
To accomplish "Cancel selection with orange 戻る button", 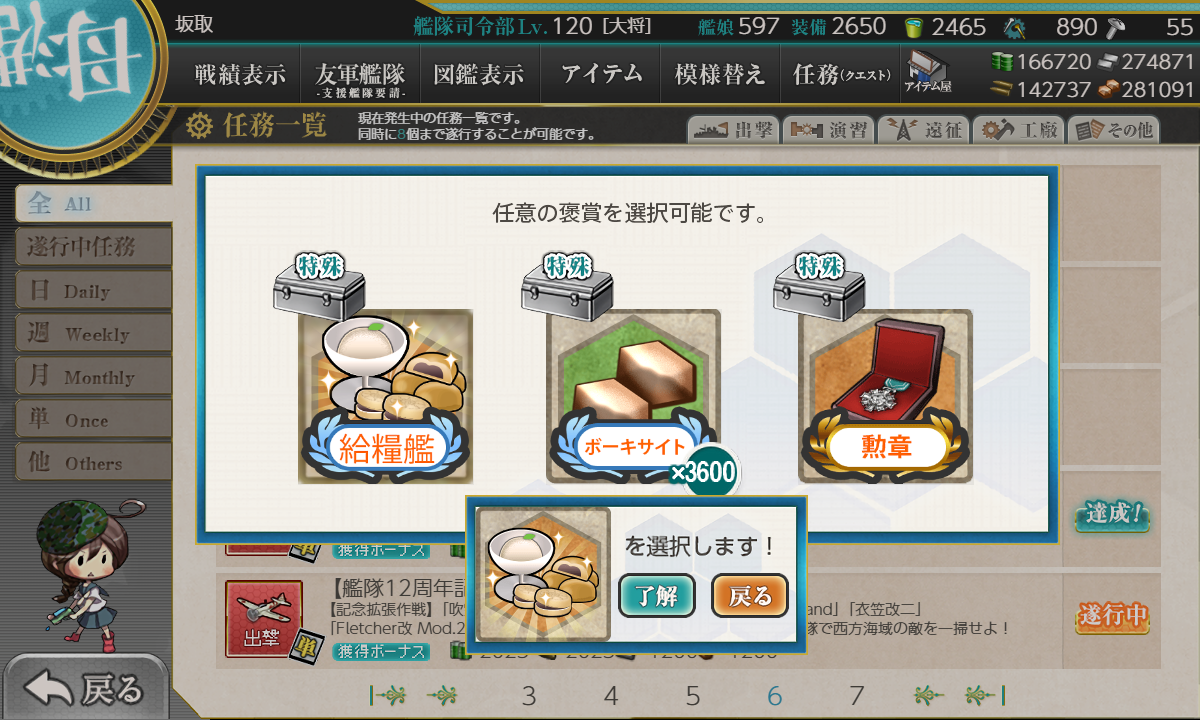I will pos(750,596).
